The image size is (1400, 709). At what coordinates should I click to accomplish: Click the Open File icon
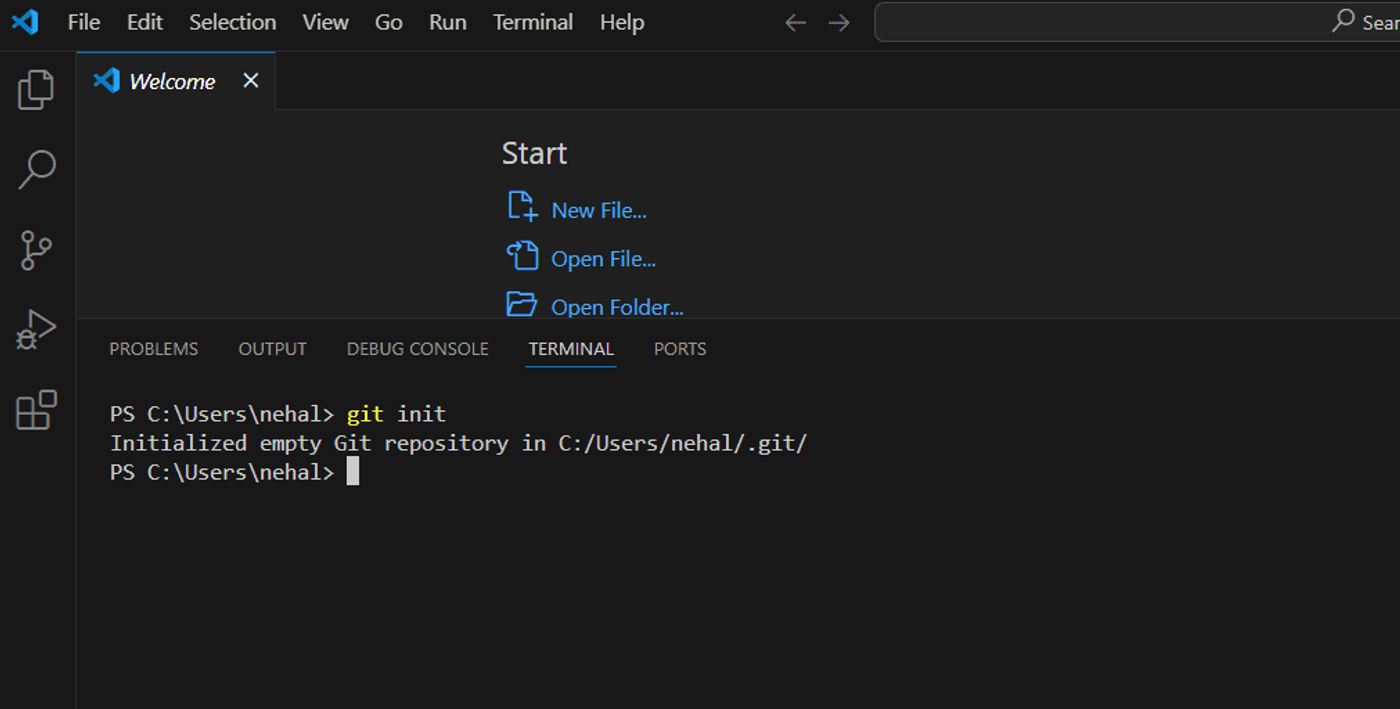(x=522, y=256)
